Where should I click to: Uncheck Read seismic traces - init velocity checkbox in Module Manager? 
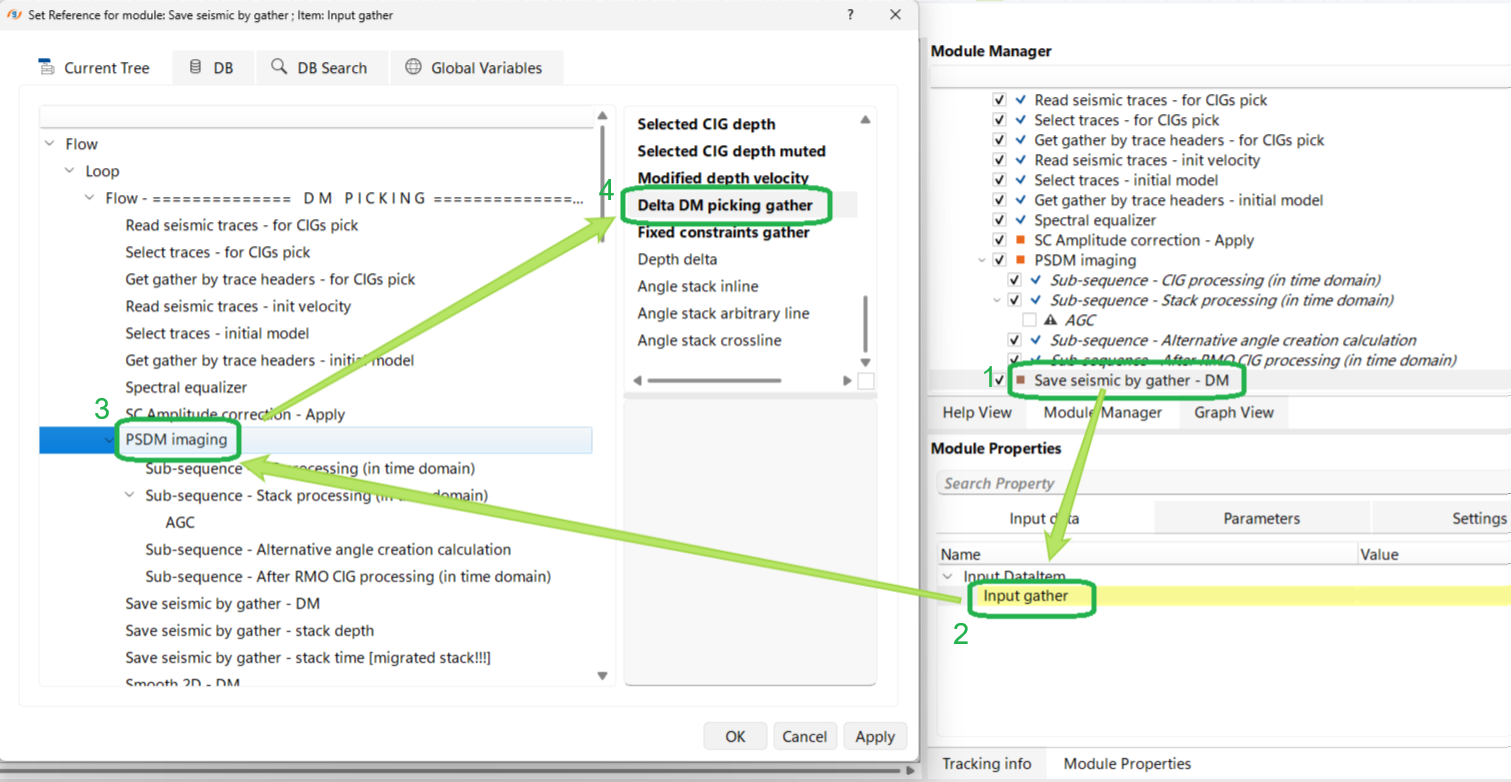[999, 160]
